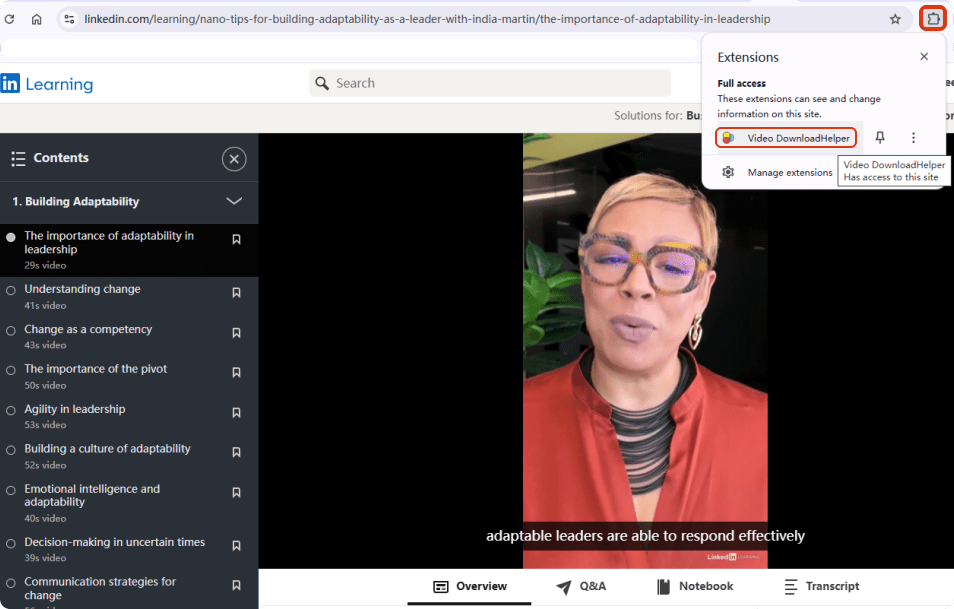Select the Notebook tab
The width and height of the screenshot is (954, 609).
tap(695, 587)
